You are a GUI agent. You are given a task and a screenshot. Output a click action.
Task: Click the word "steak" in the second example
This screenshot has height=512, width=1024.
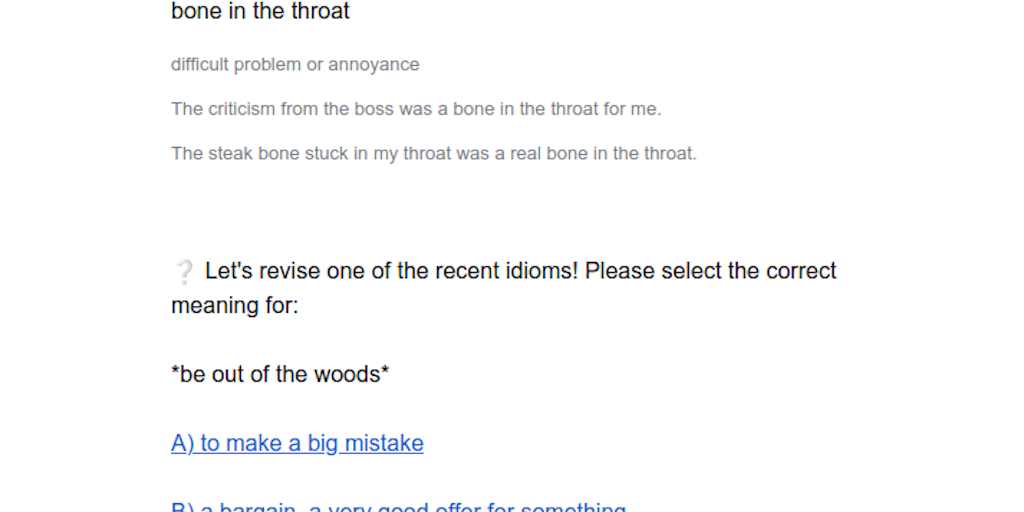[x=230, y=154]
